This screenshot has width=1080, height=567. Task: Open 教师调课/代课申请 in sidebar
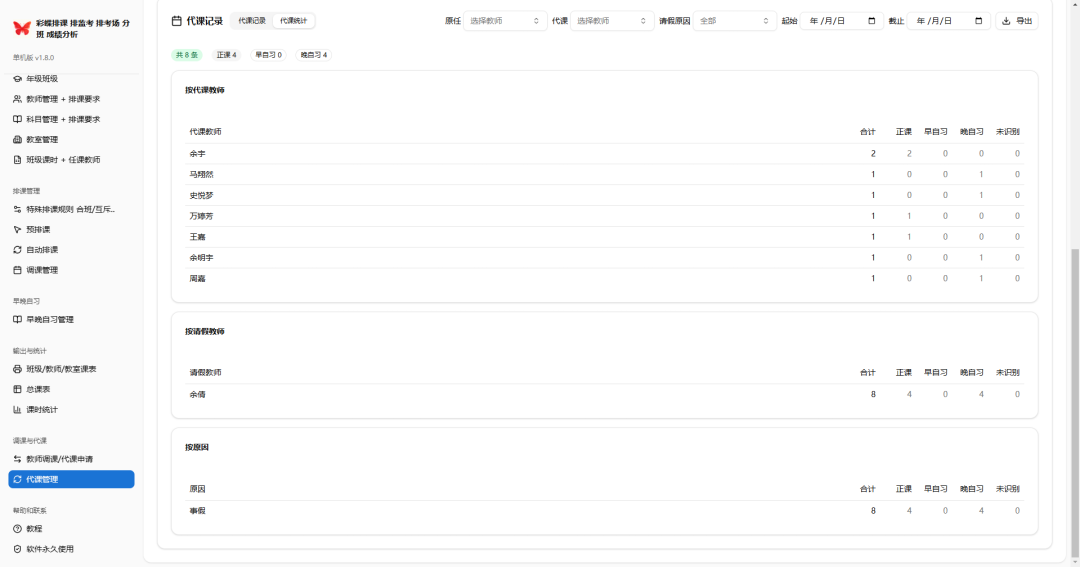[x=59, y=459]
